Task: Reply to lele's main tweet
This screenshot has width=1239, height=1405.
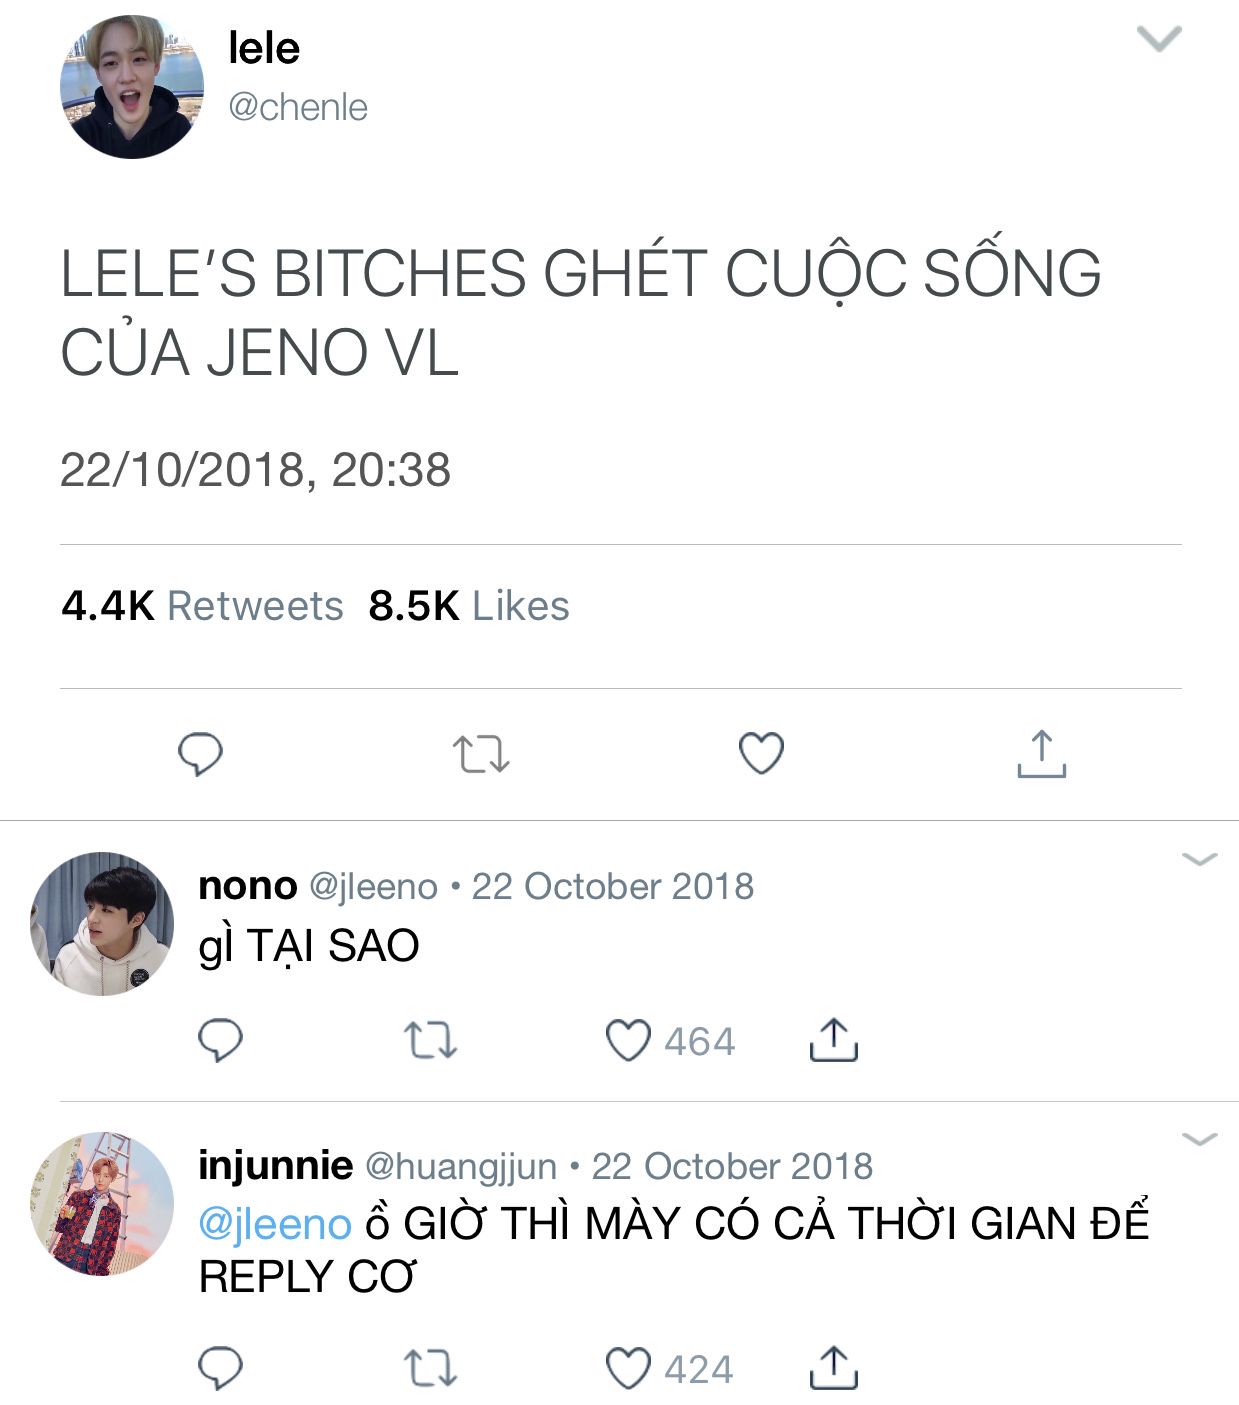Action: [x=200, y=754]
